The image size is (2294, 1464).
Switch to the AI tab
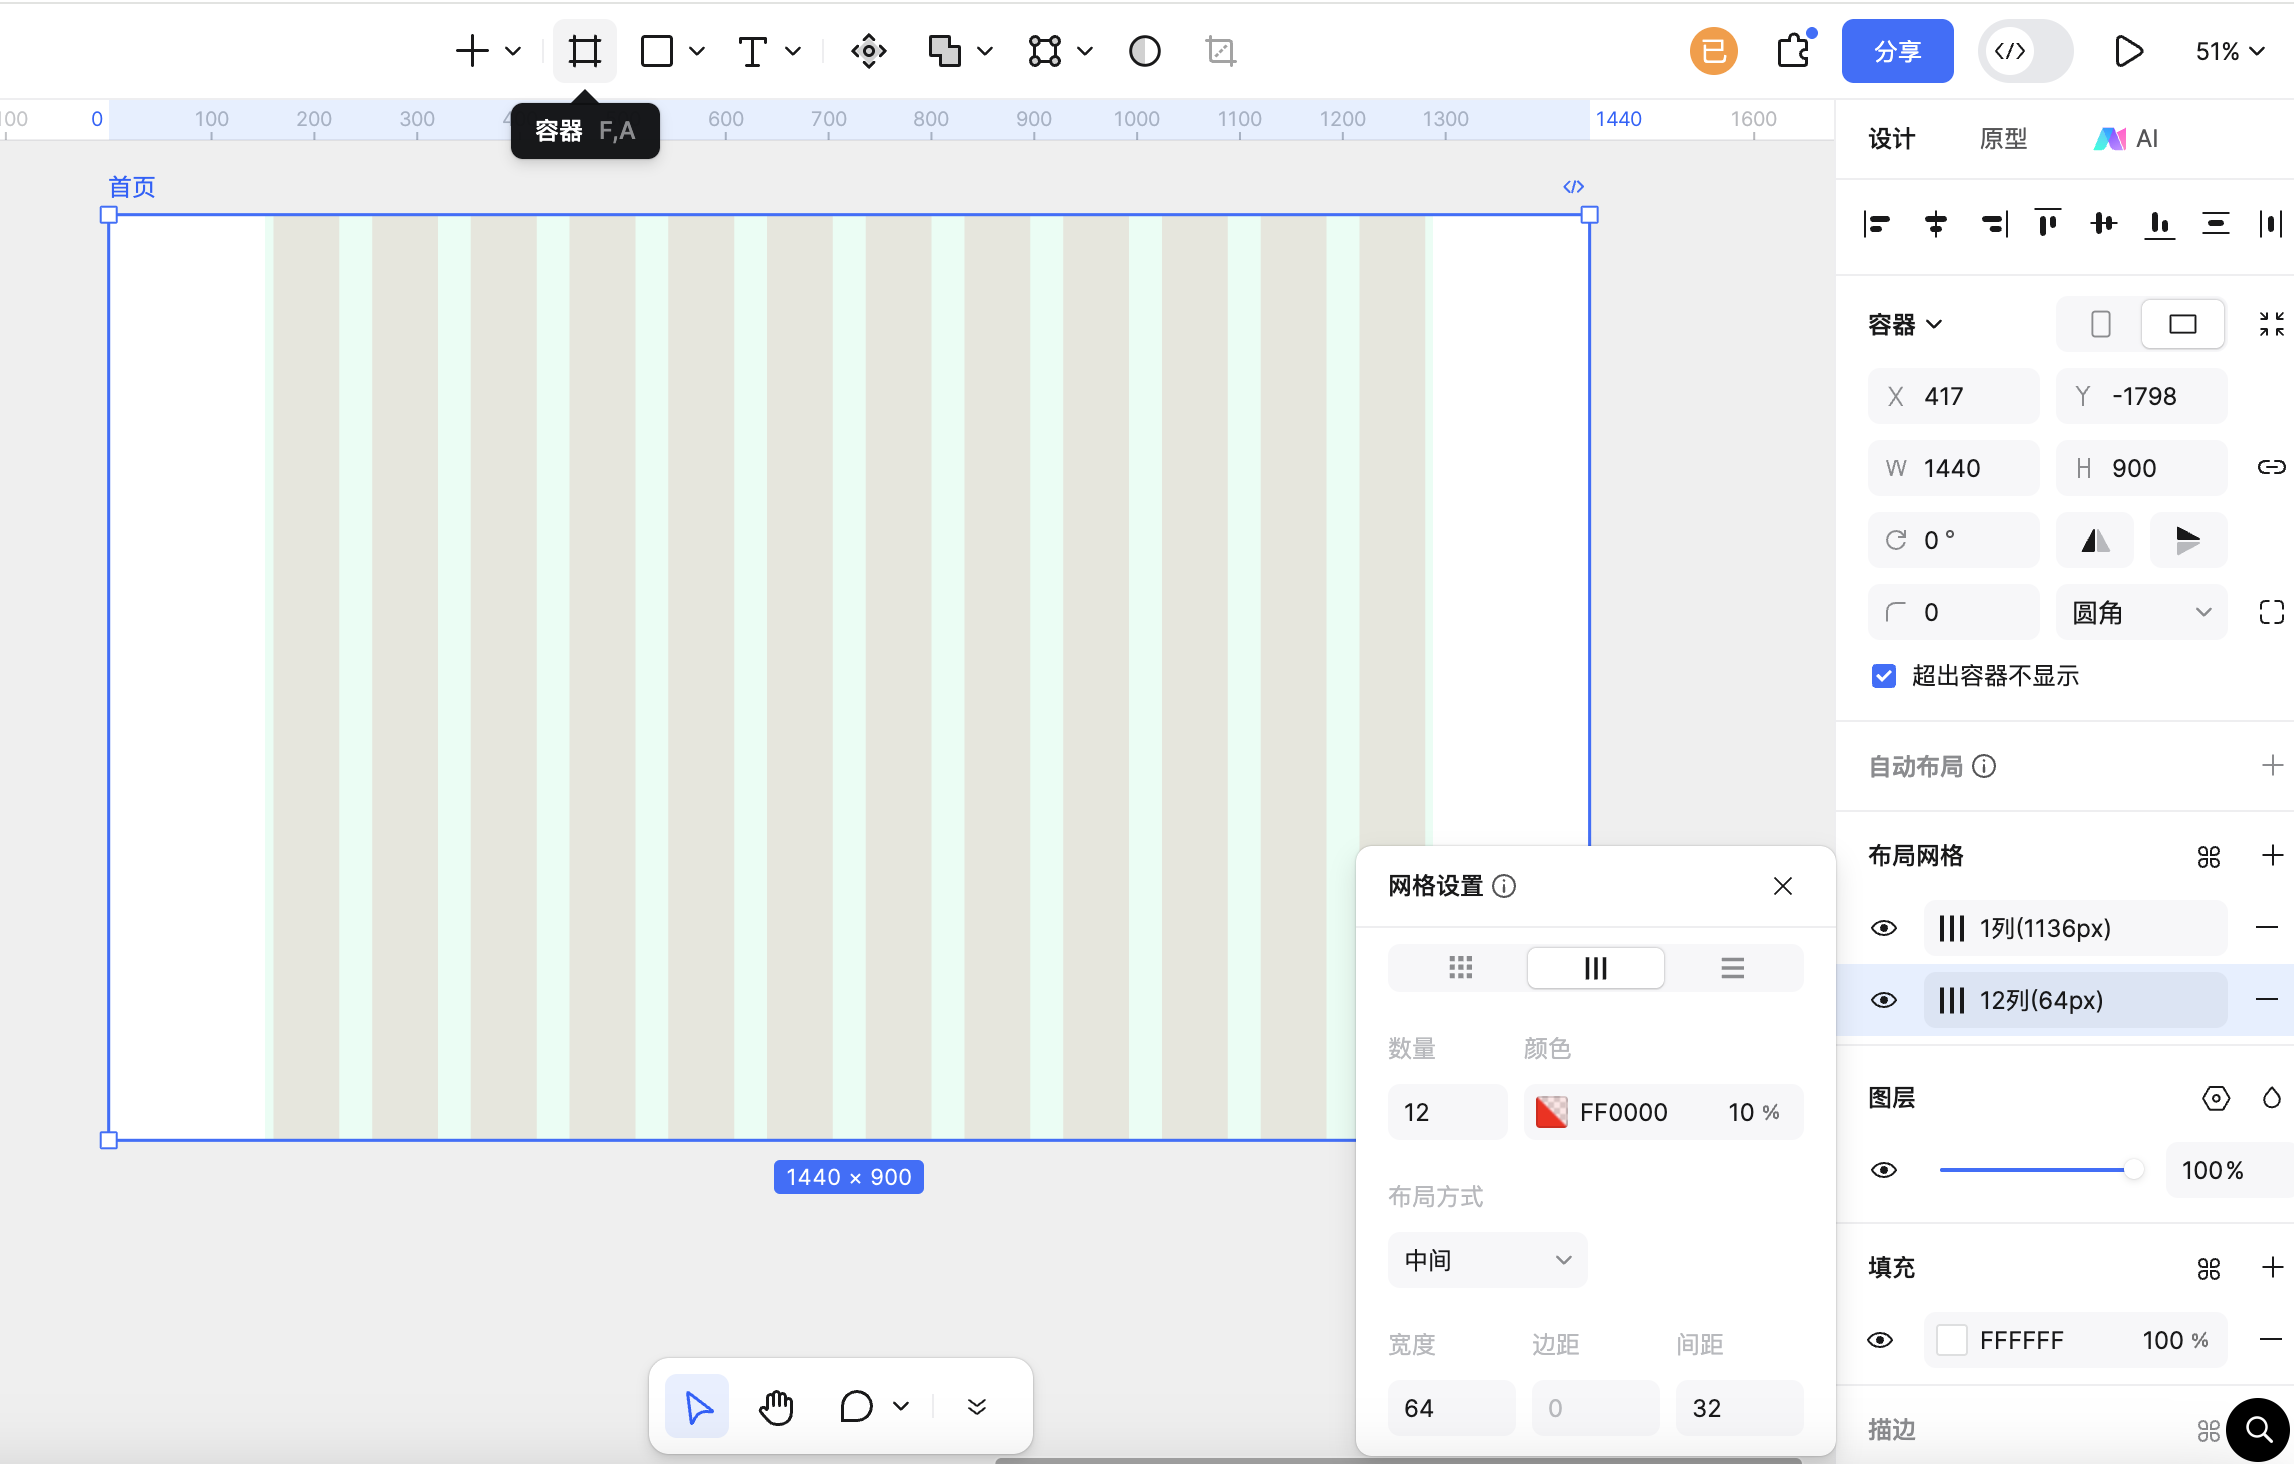2127,139
